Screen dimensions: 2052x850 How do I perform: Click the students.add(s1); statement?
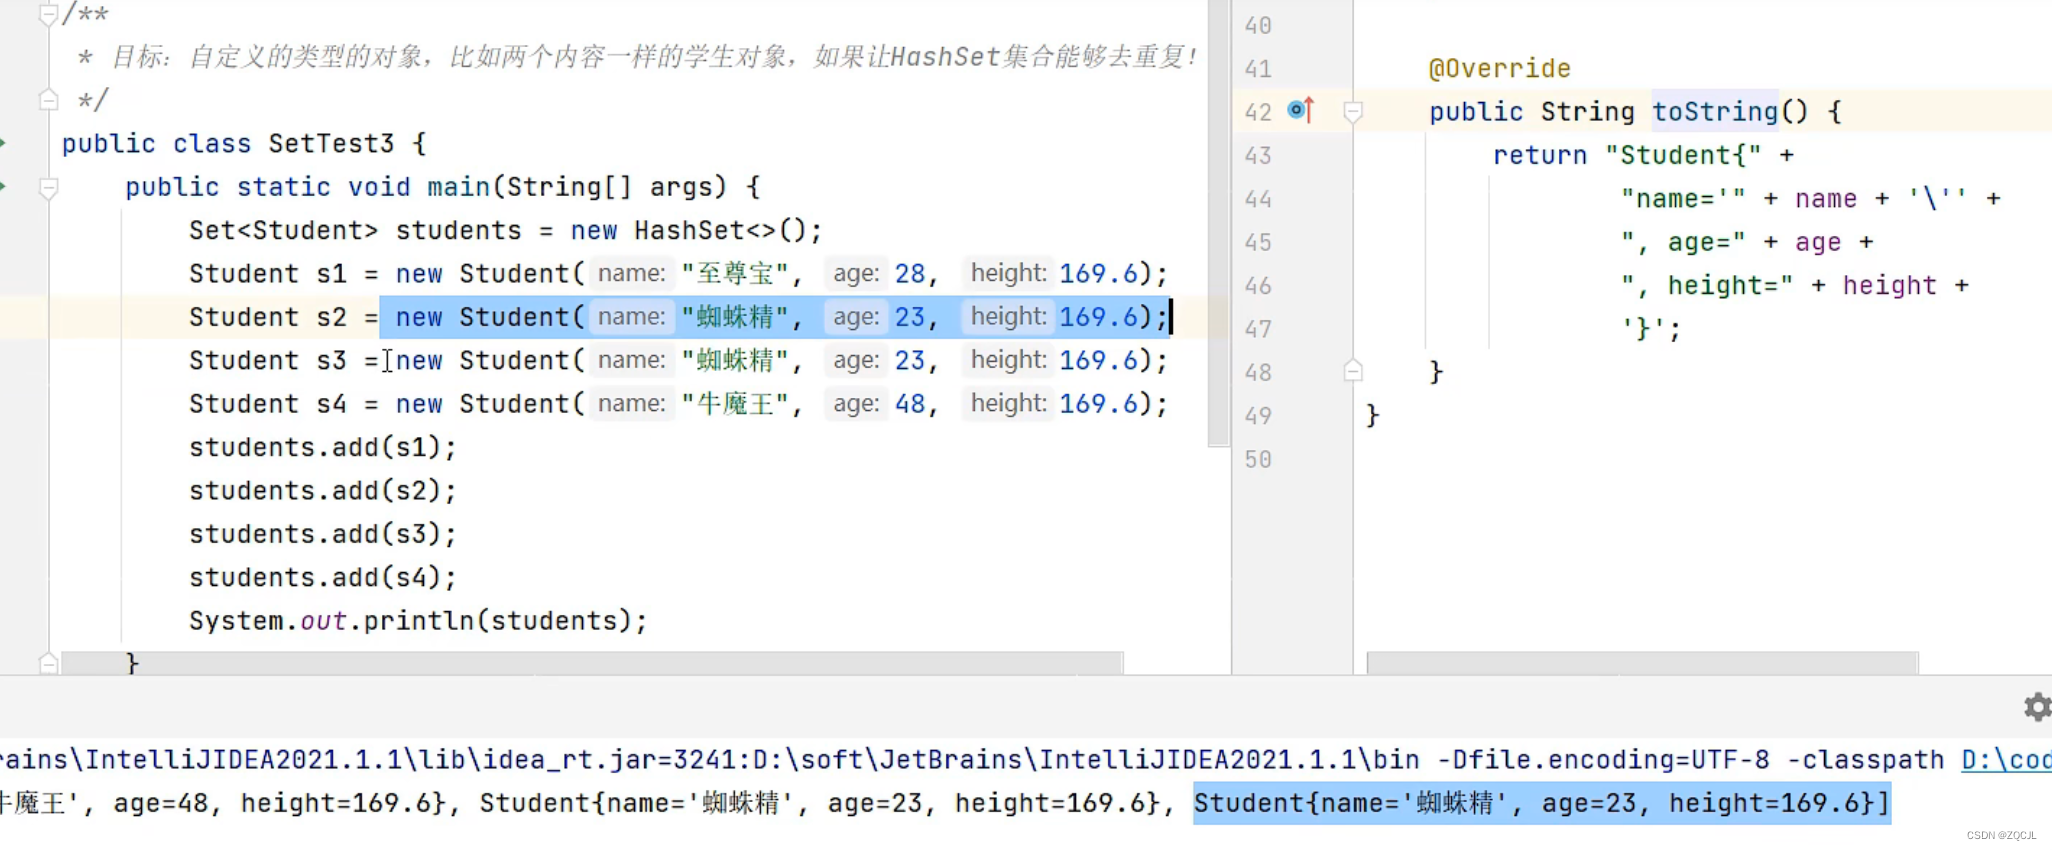323,447
